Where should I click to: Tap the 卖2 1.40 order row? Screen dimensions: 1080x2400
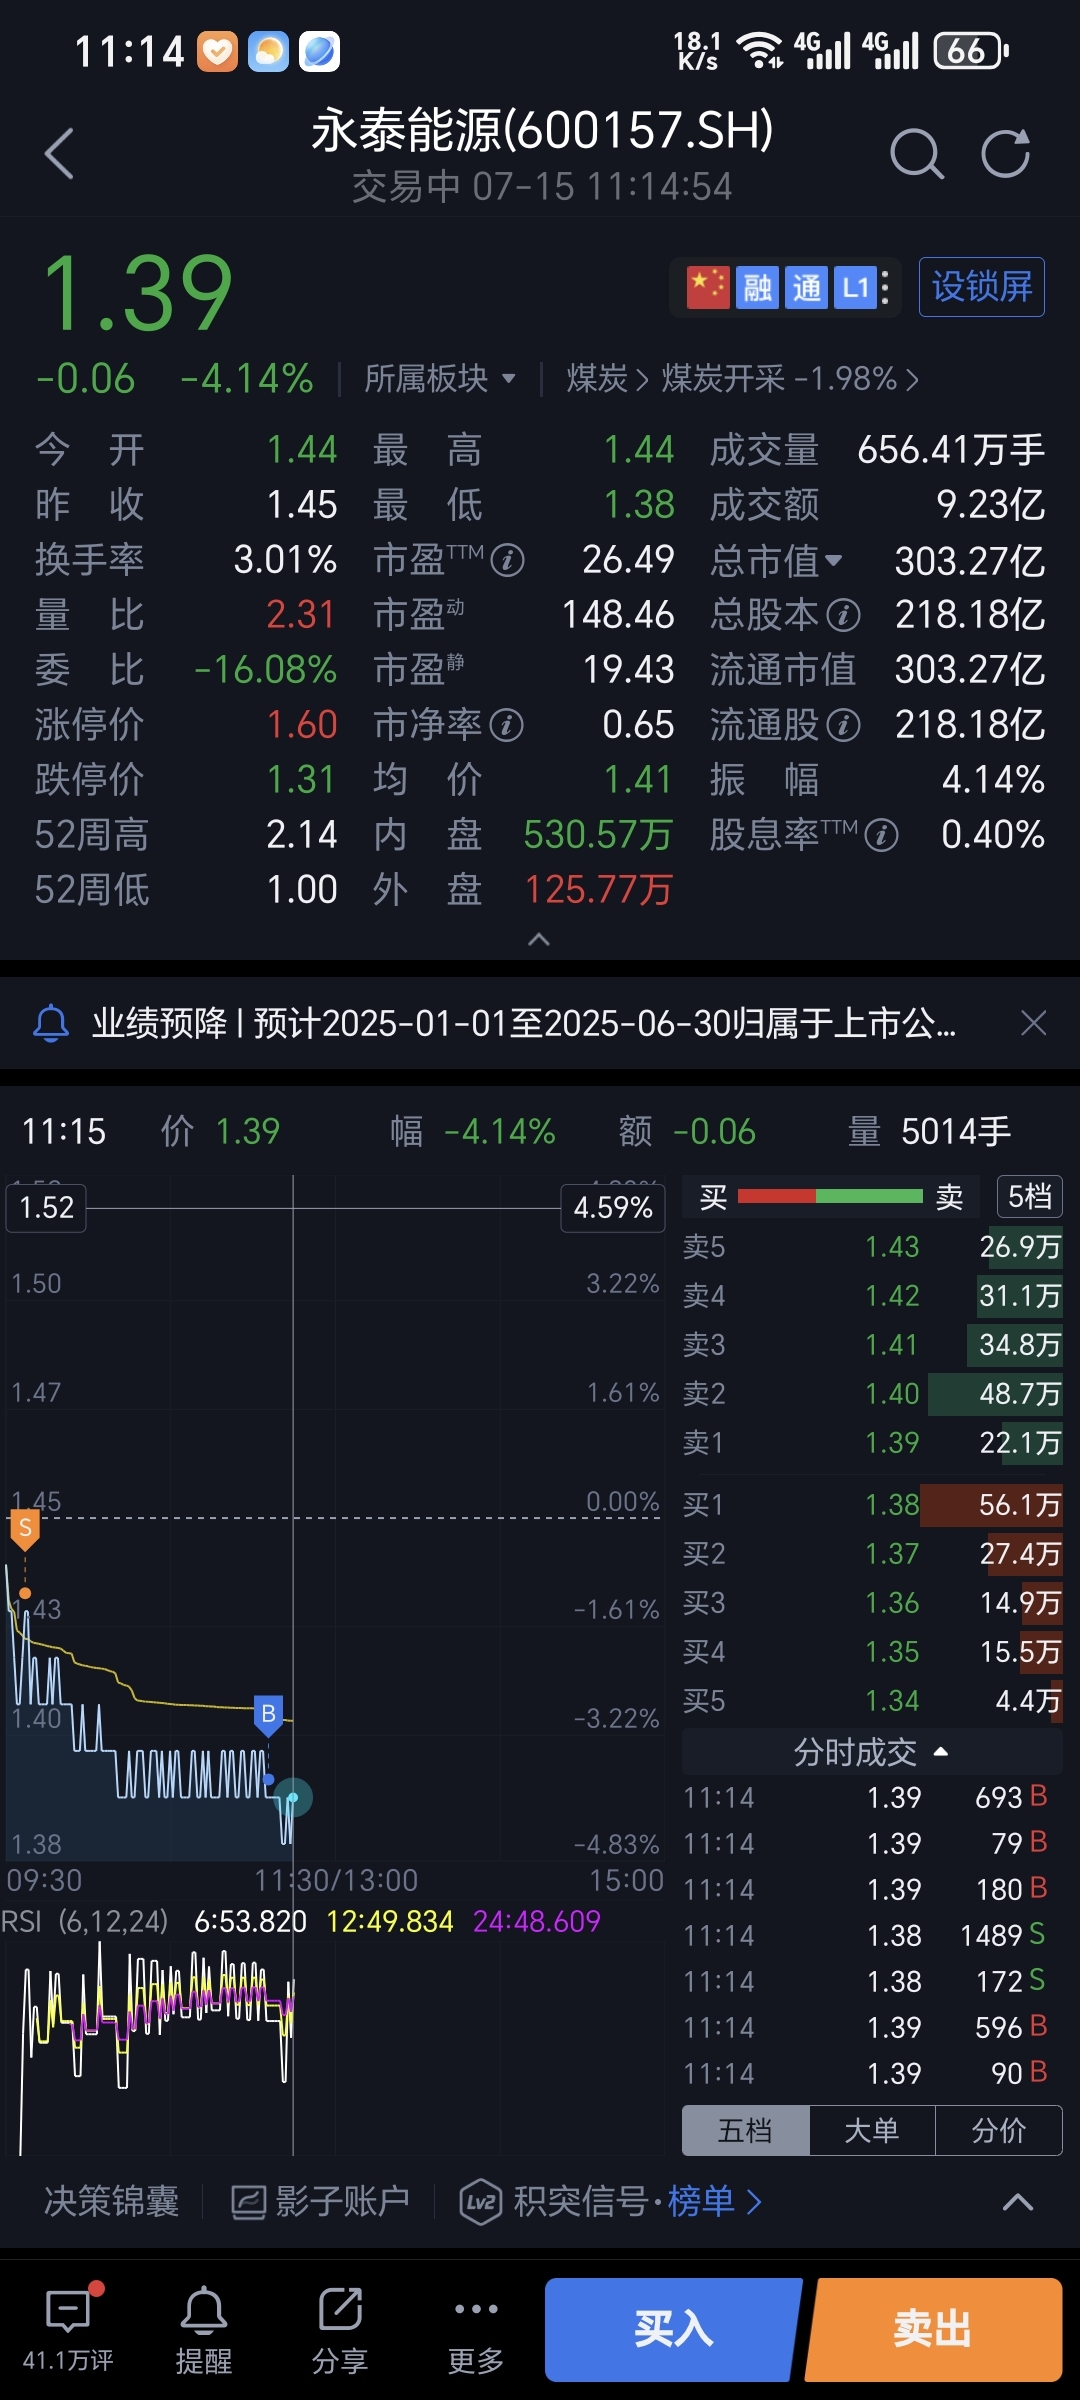coord(872,1393)
